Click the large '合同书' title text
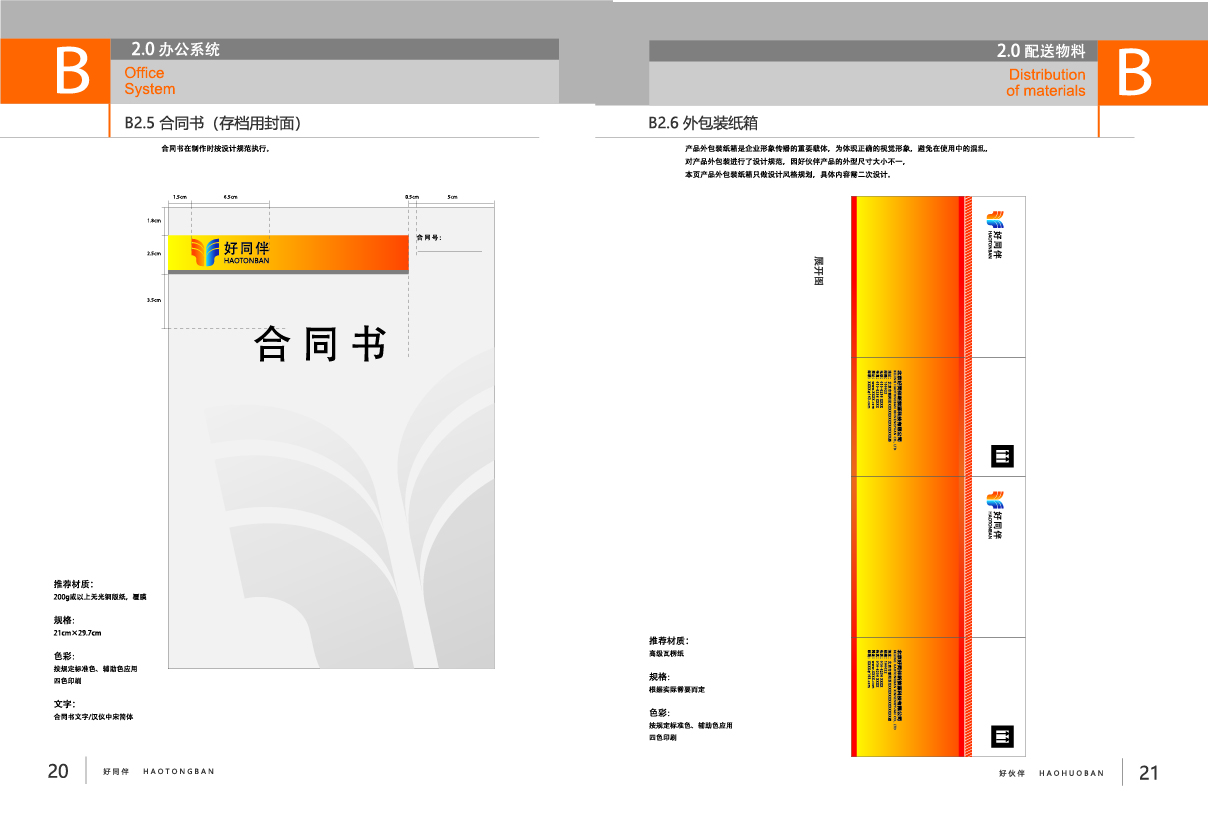The image size is (1208, 826). click(x=320, y=343)
